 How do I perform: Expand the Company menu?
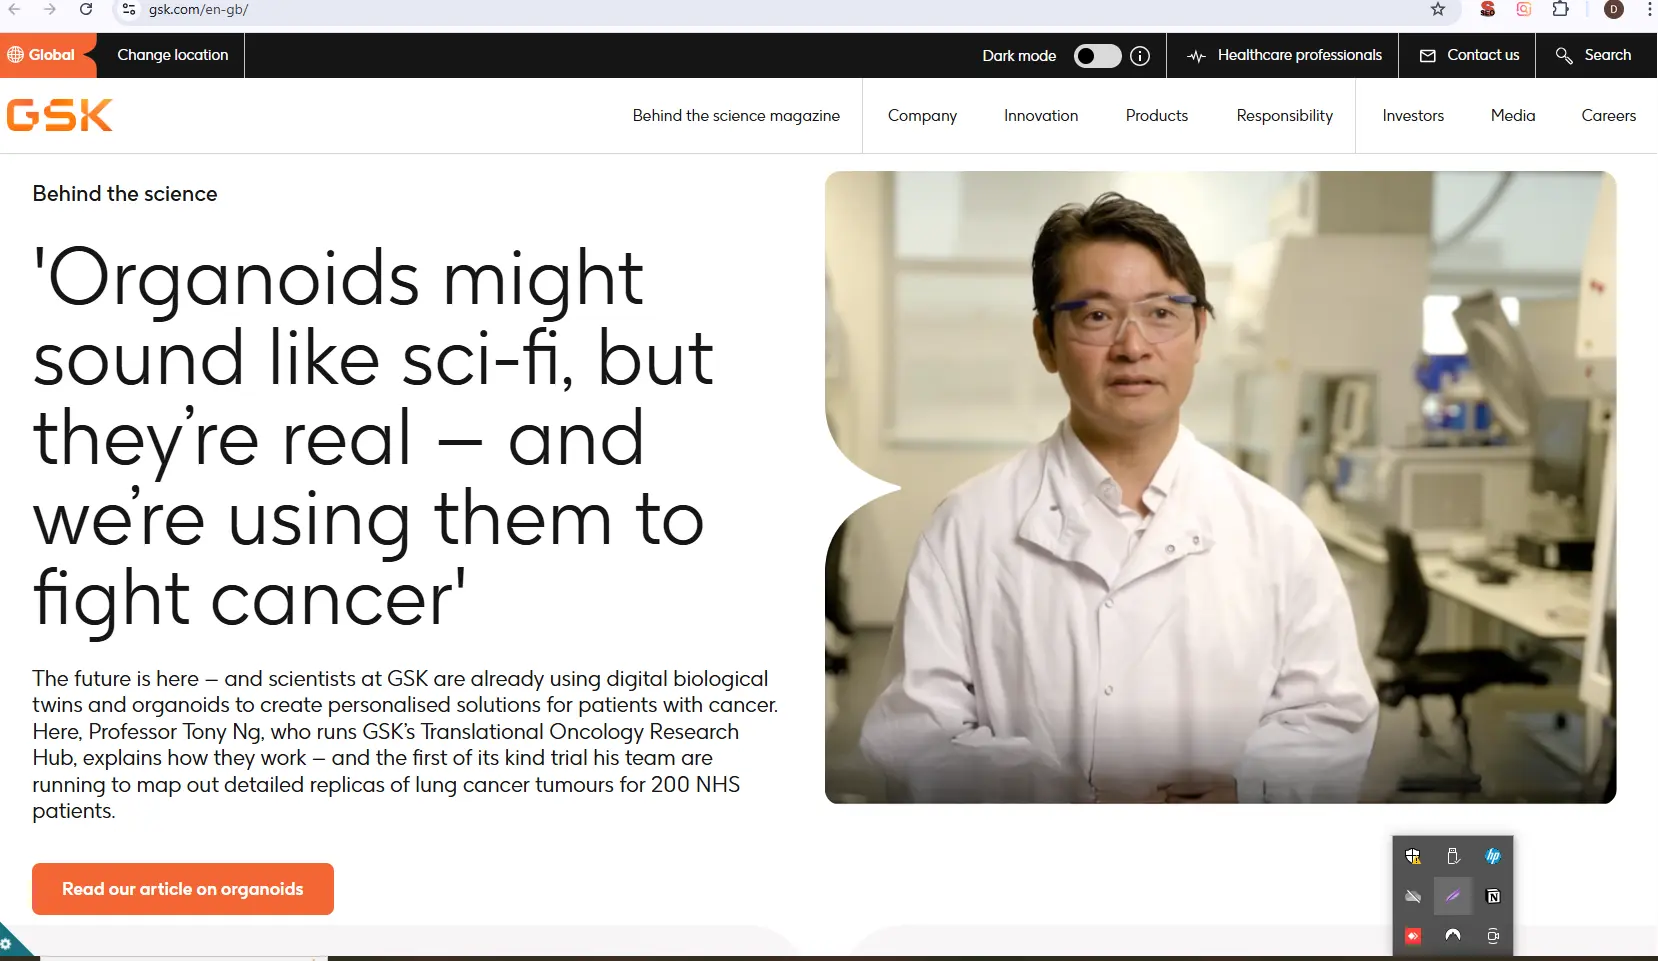[x=922, y=116]
